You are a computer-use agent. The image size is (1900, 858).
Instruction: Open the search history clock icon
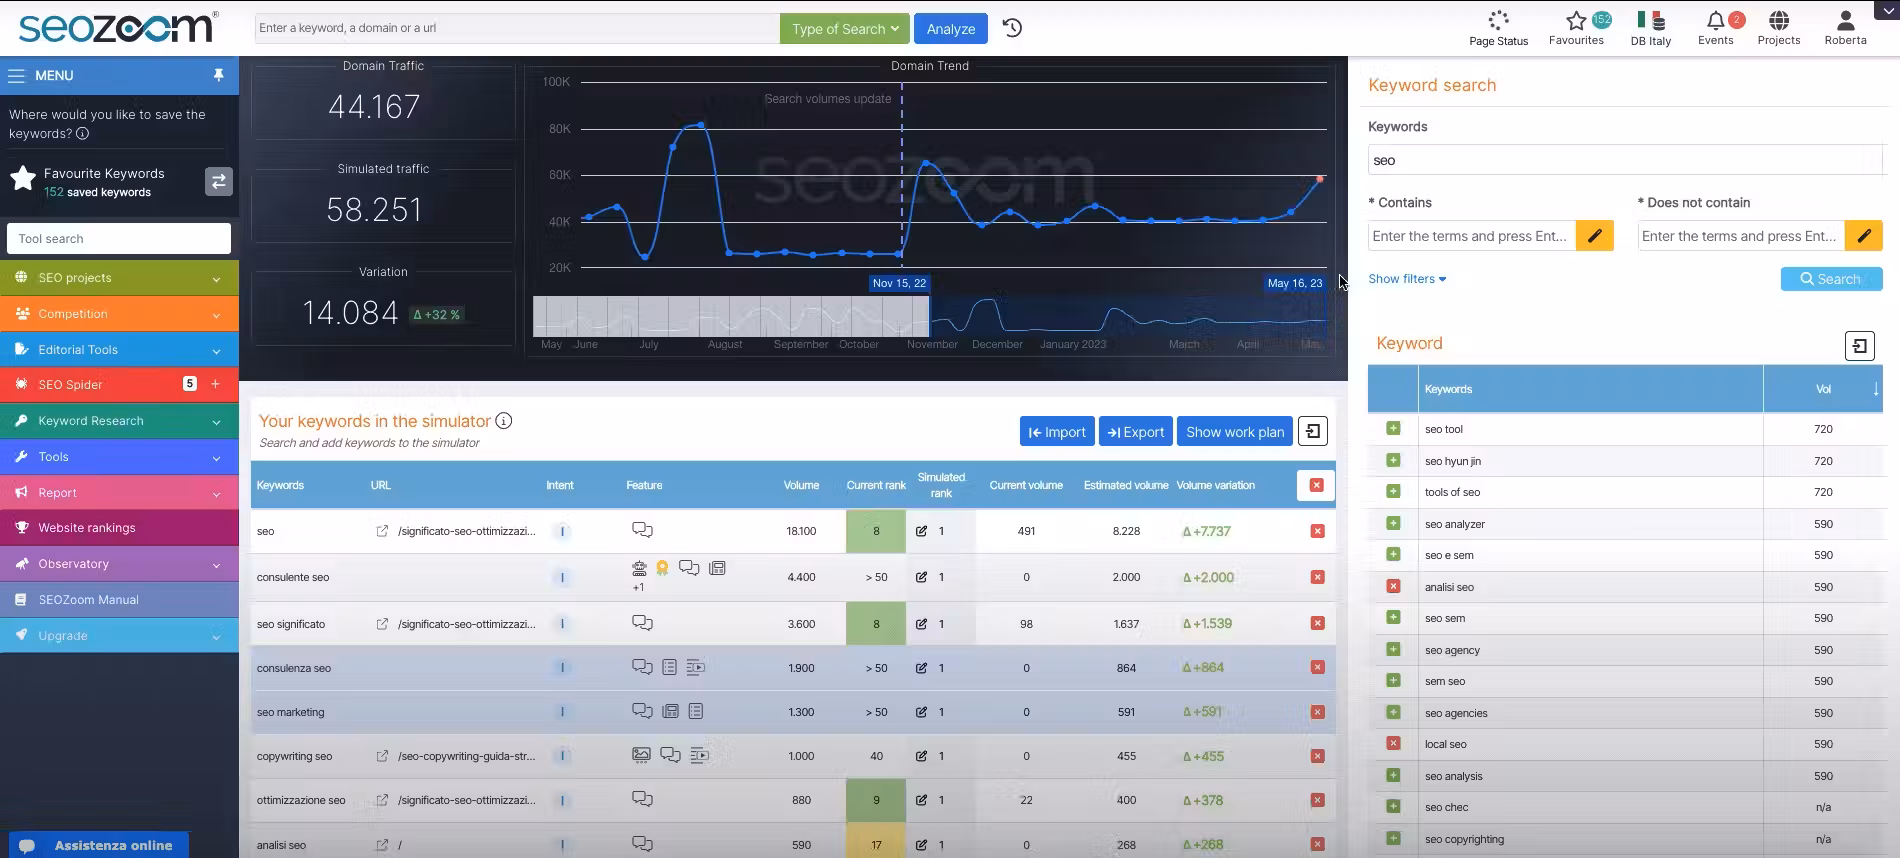[x=1012, y=28]
